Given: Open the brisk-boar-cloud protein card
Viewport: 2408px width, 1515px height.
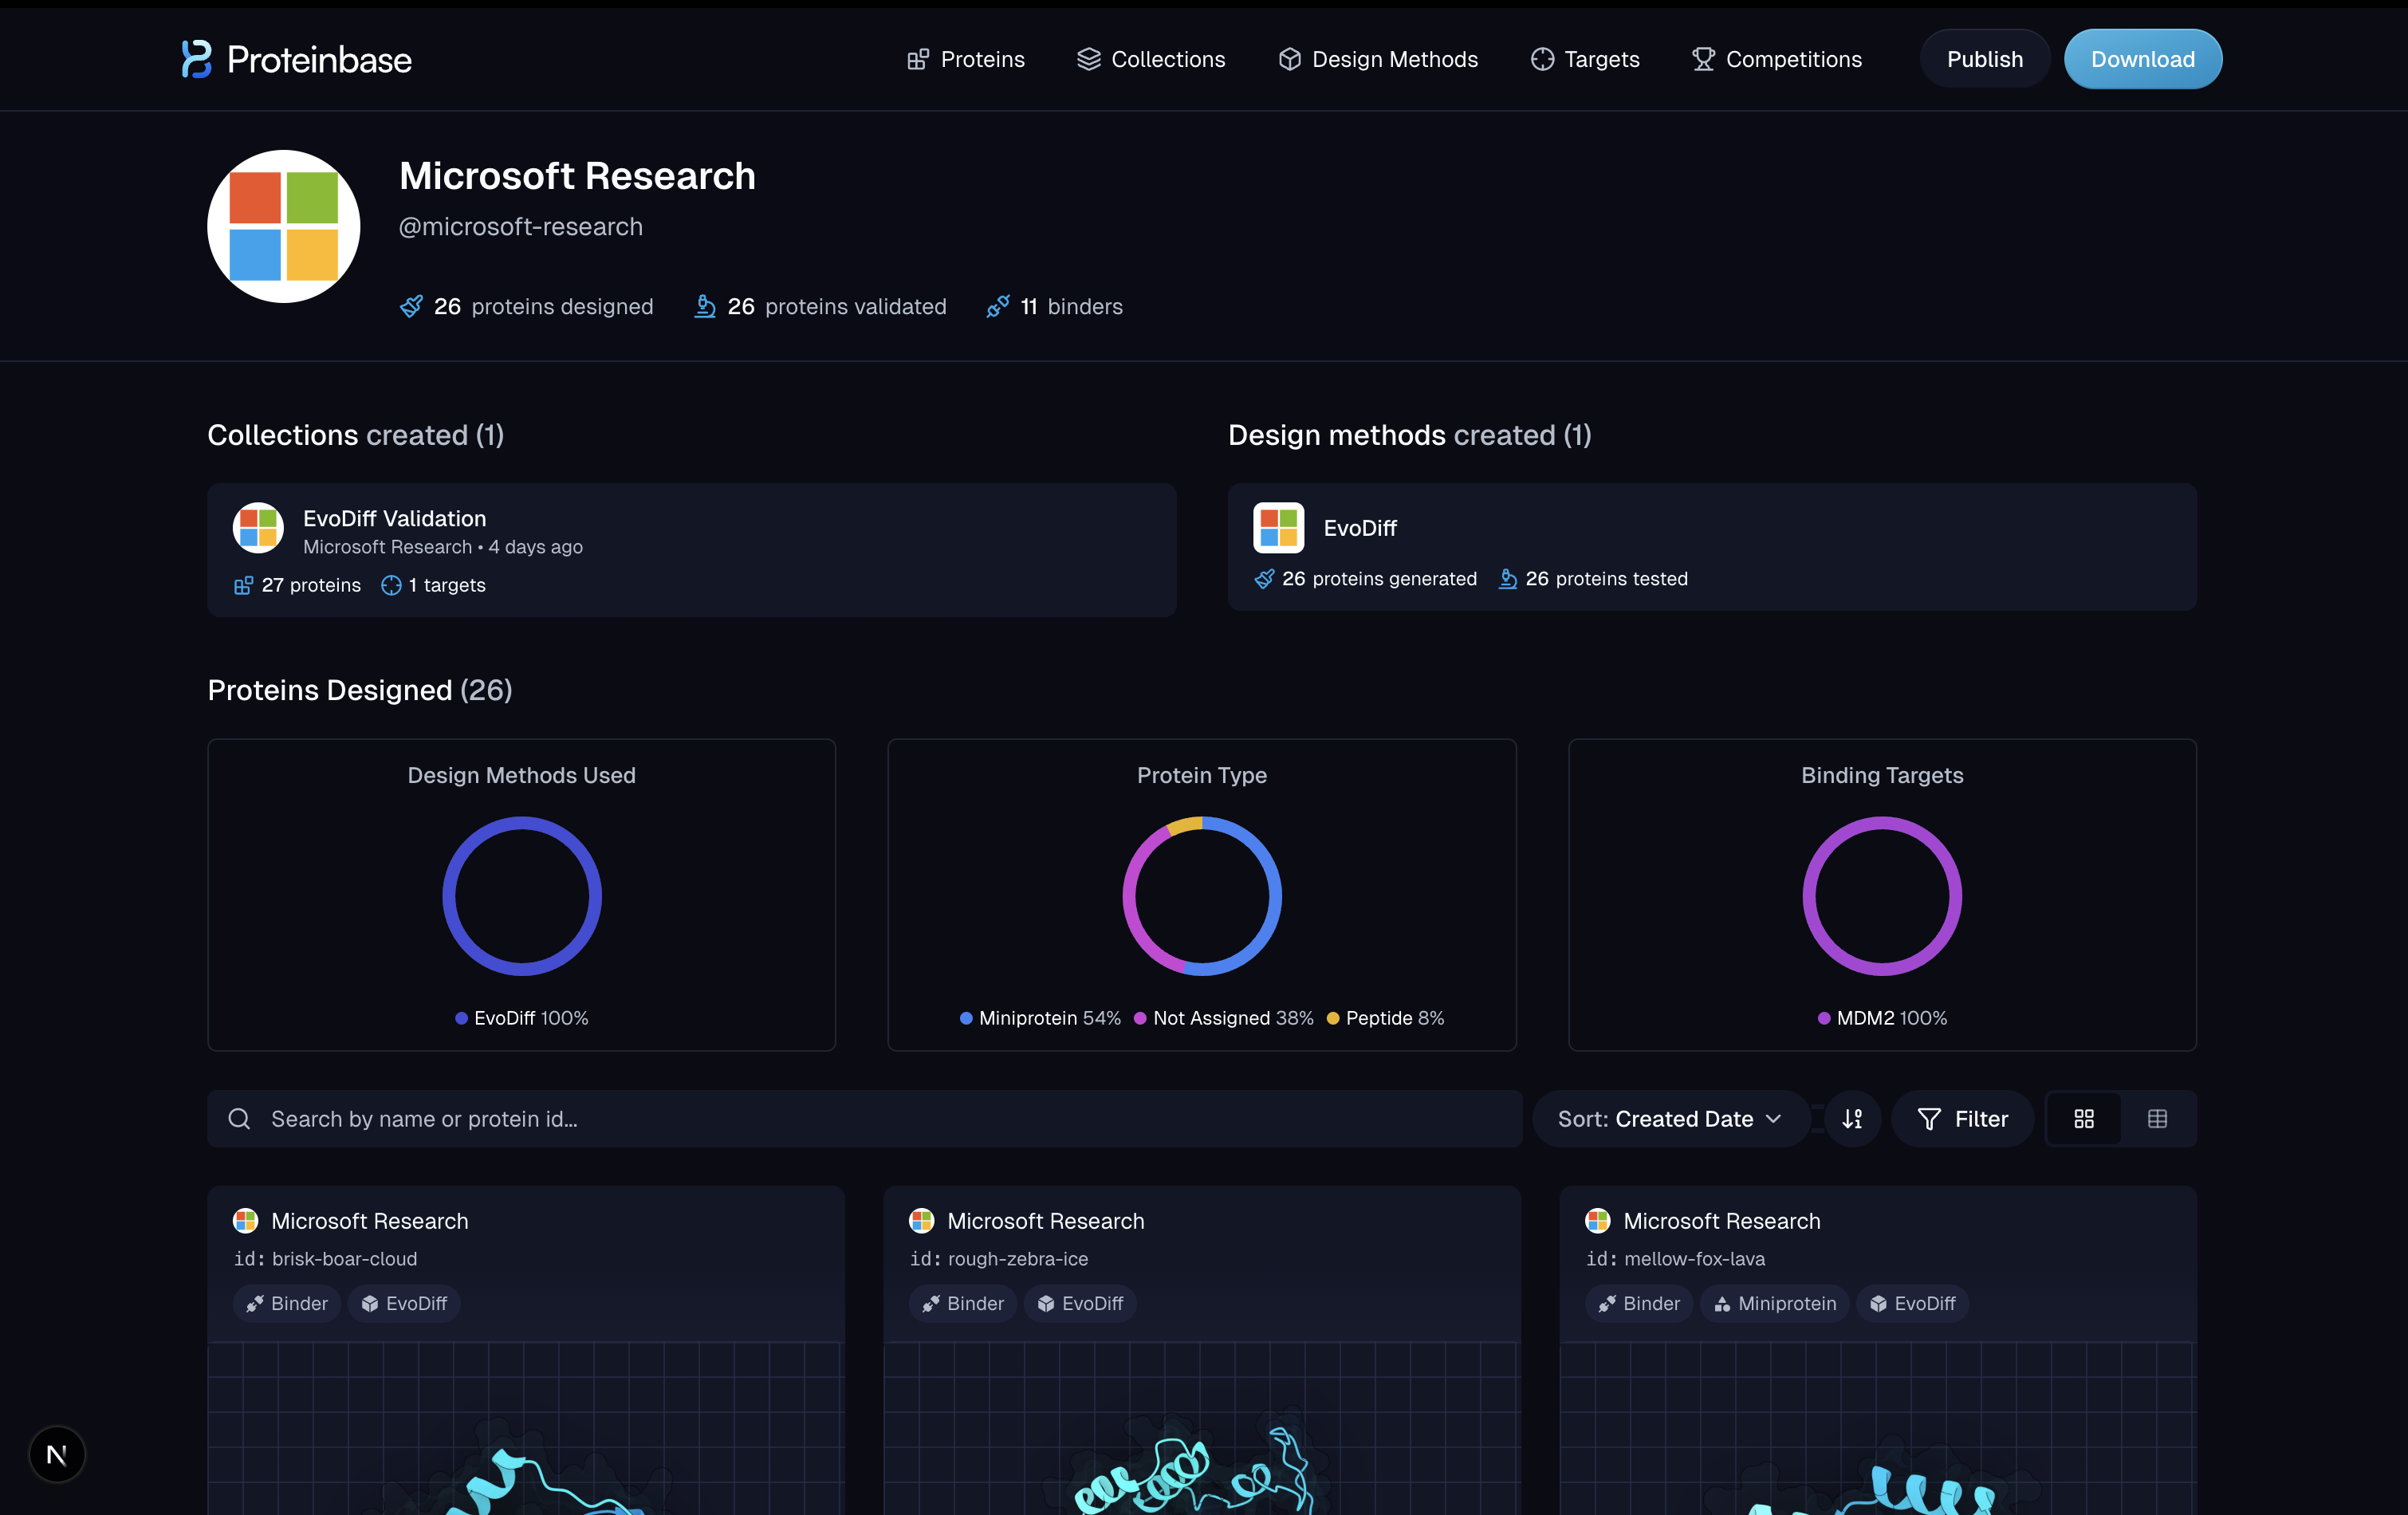Looking at the screenshot, I should click(526, 1351).
